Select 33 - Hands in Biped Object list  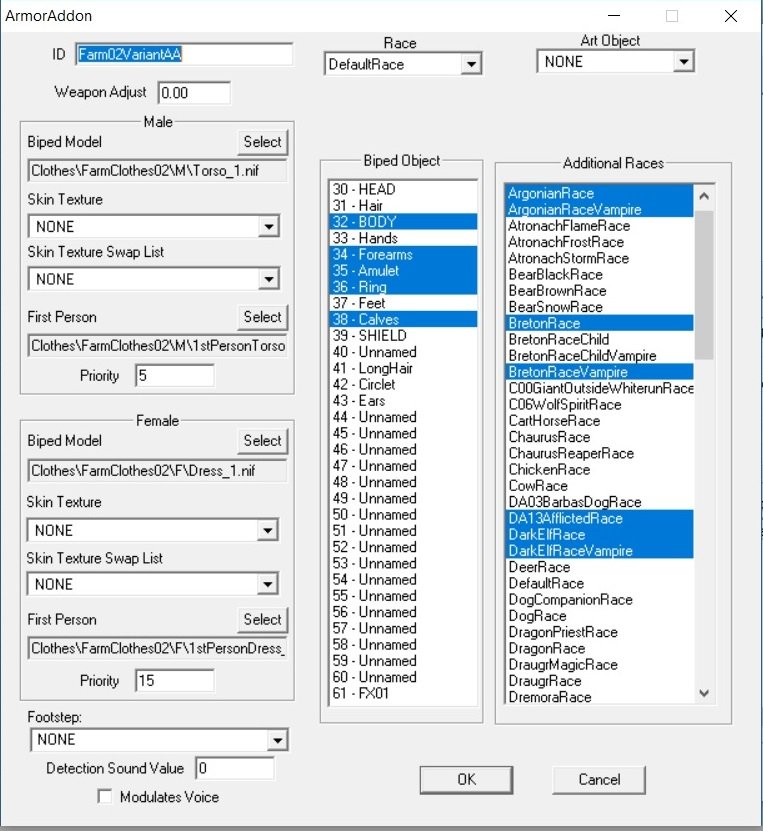403,238
